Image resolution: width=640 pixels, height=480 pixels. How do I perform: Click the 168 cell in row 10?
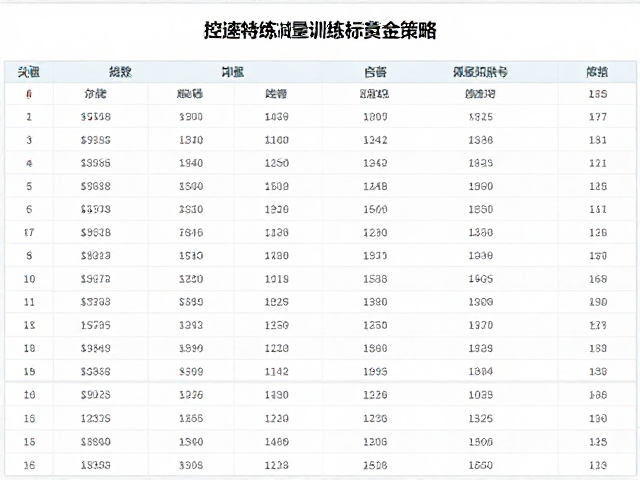click(598, 279)
